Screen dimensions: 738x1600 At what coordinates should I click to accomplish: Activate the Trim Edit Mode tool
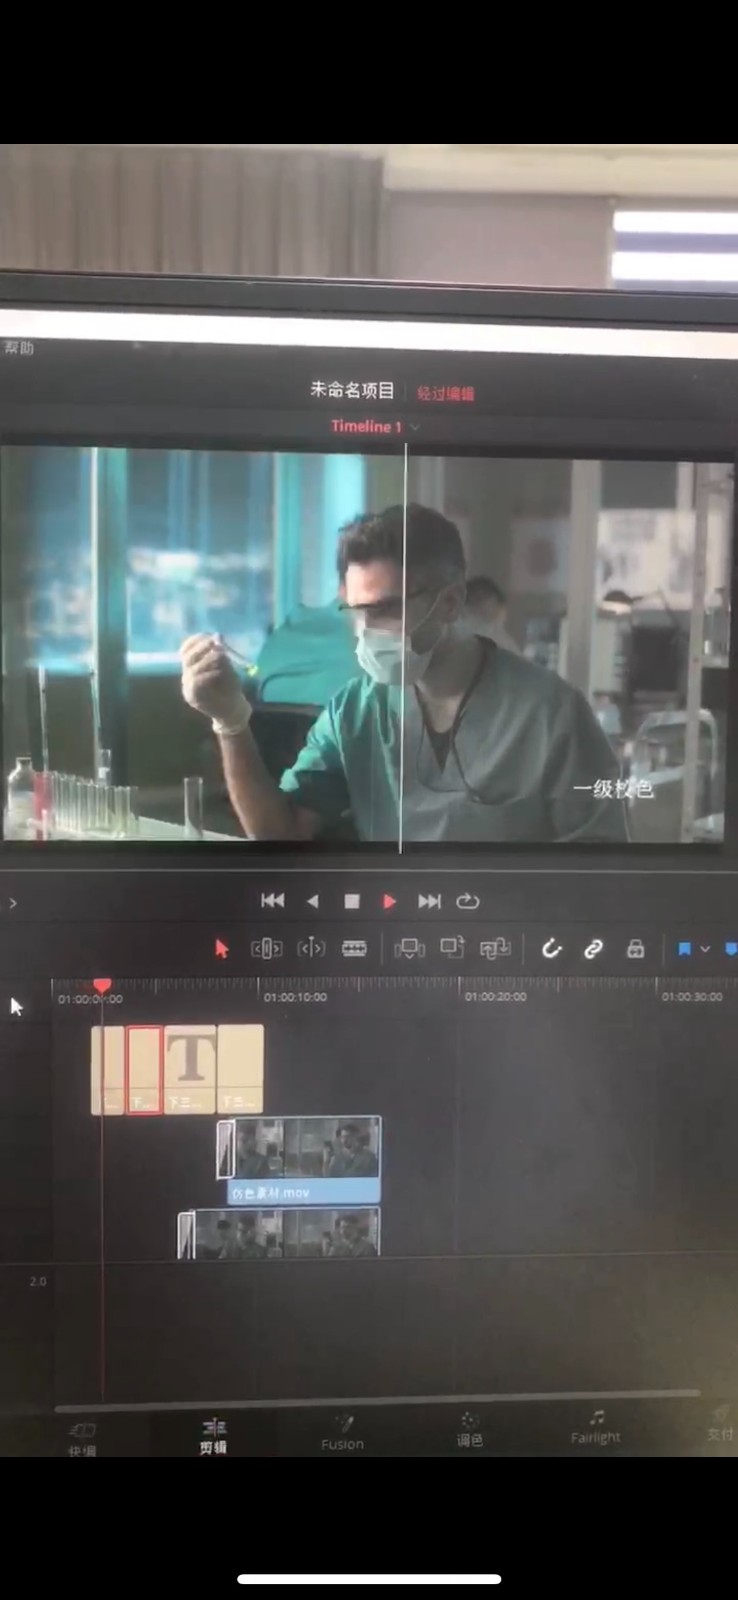(x=266, y=948)
